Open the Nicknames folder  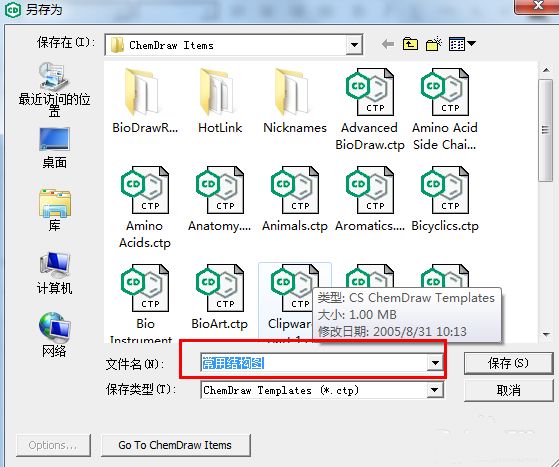click(294, 102)
